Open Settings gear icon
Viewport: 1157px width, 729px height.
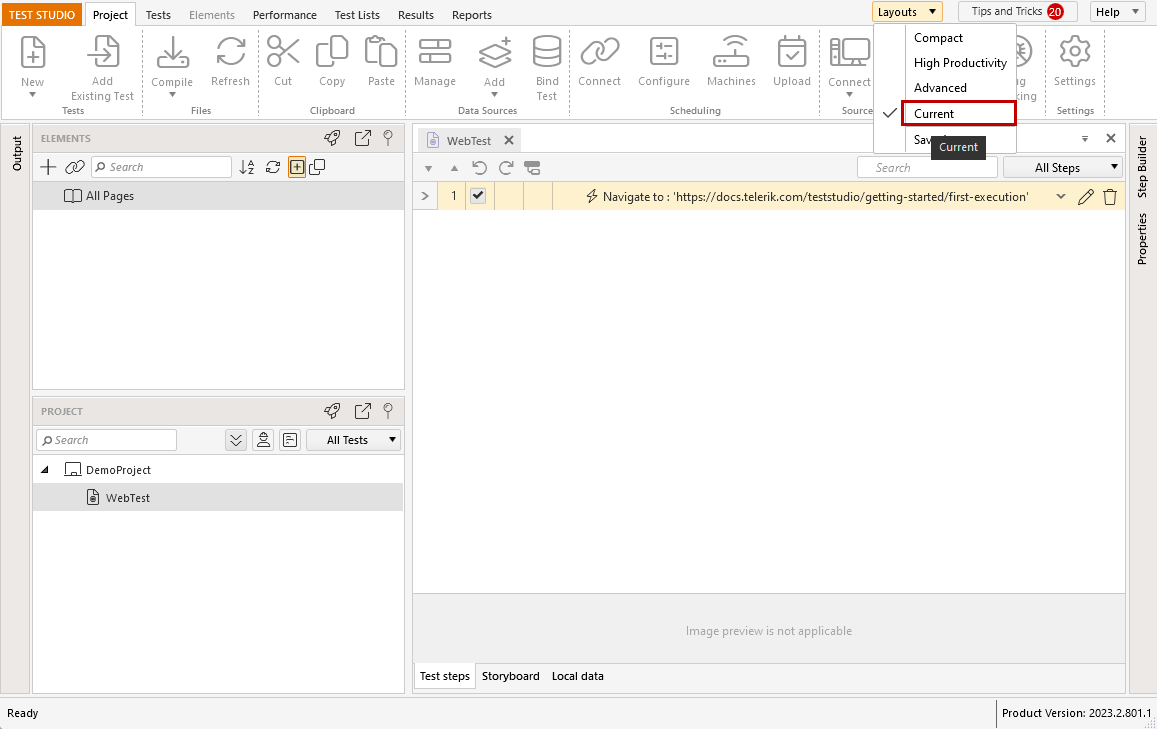(1074, 52)
